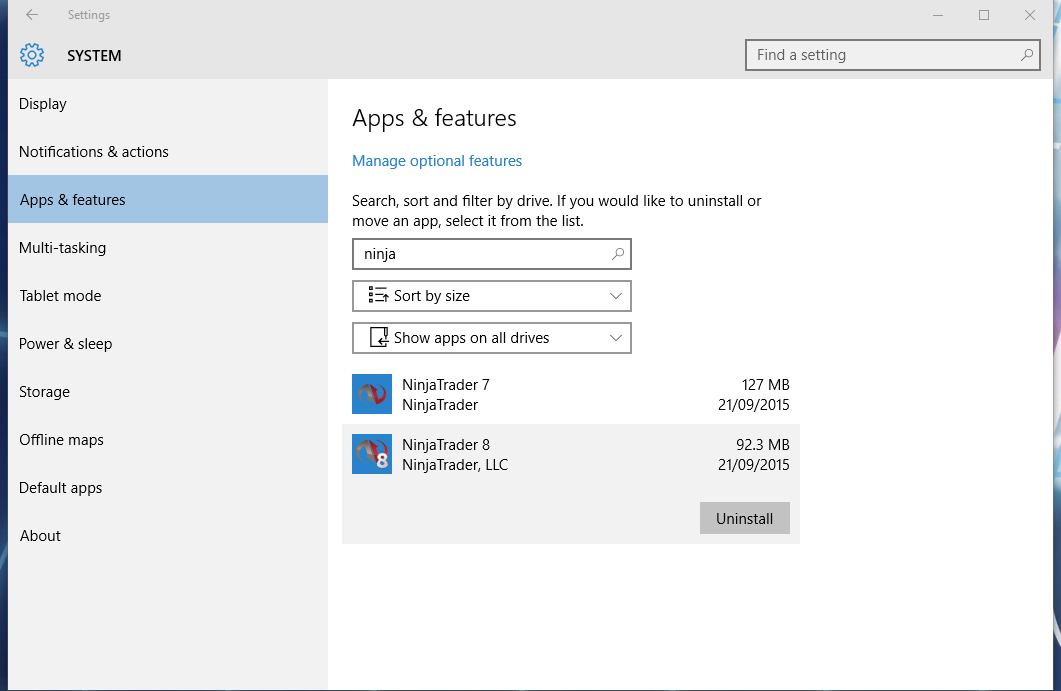Click the drive icon beside Show apps

(379, 338)
